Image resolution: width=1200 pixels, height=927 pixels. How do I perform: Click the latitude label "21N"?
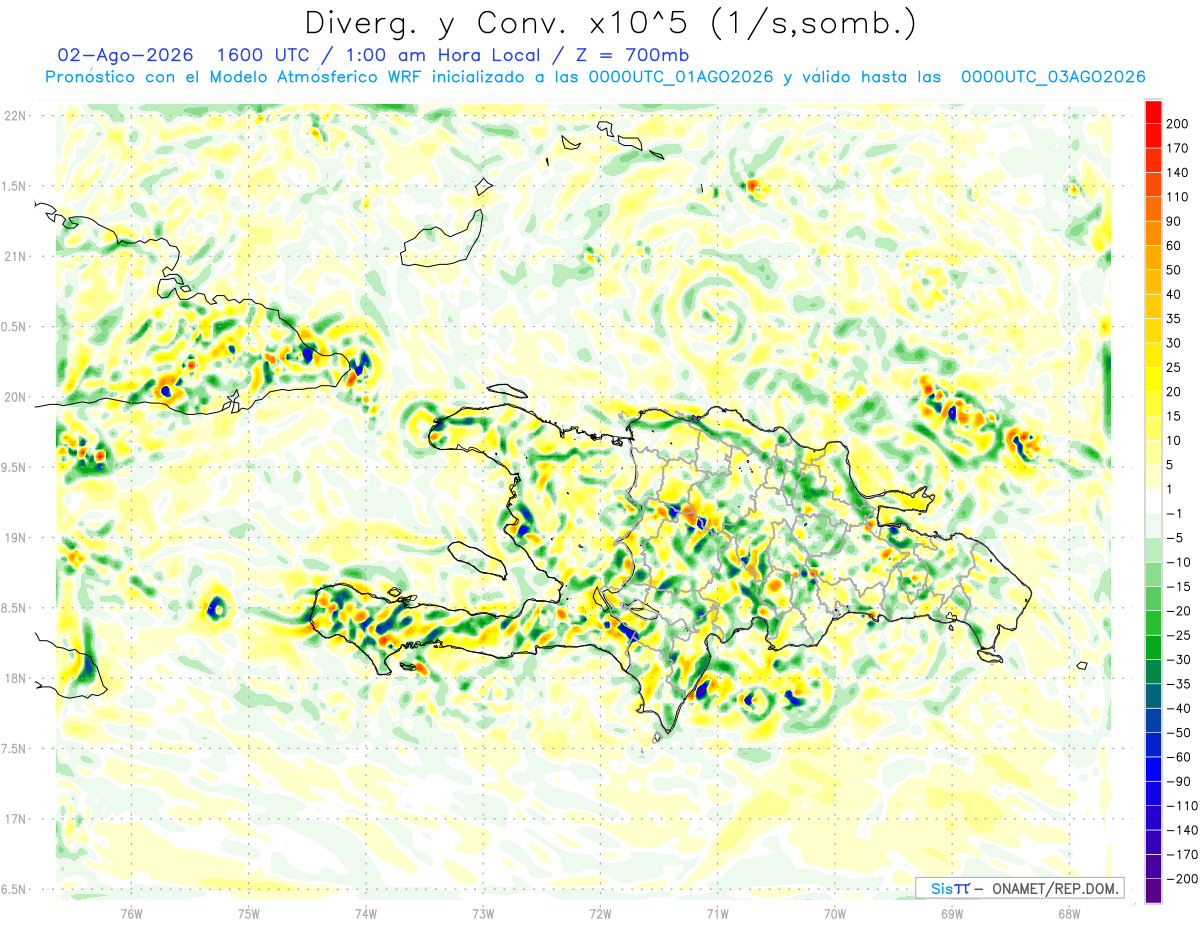15,256
